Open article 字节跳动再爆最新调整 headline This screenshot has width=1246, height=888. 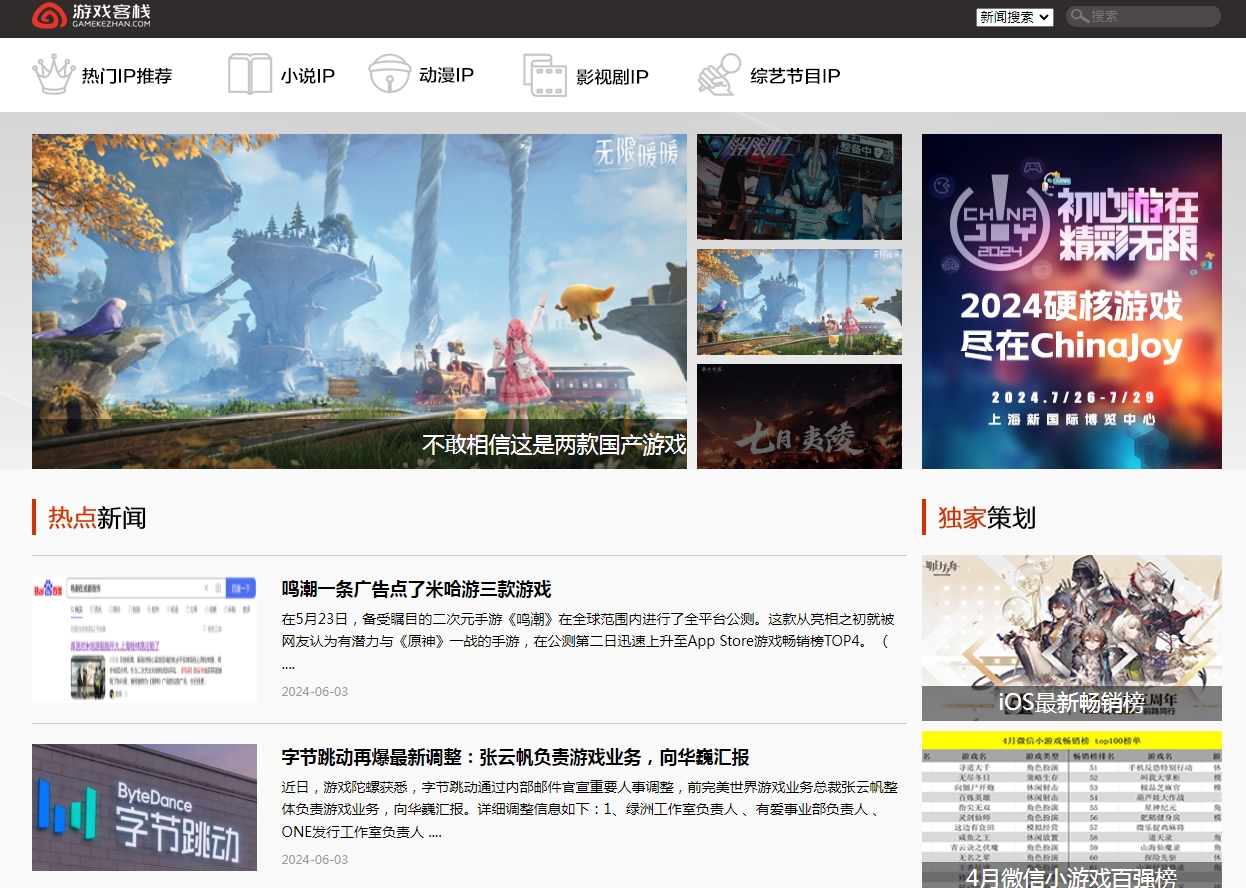tap(516, 757)
